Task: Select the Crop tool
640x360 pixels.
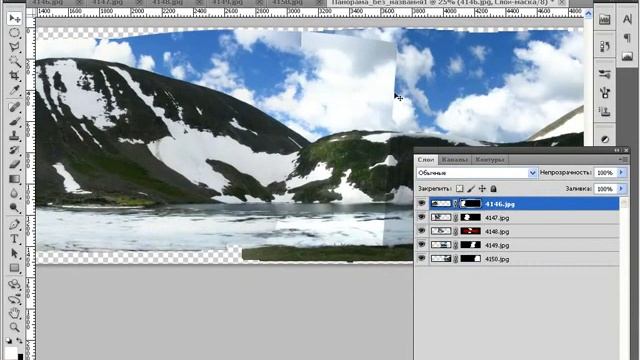Action: tap(14, 76)
